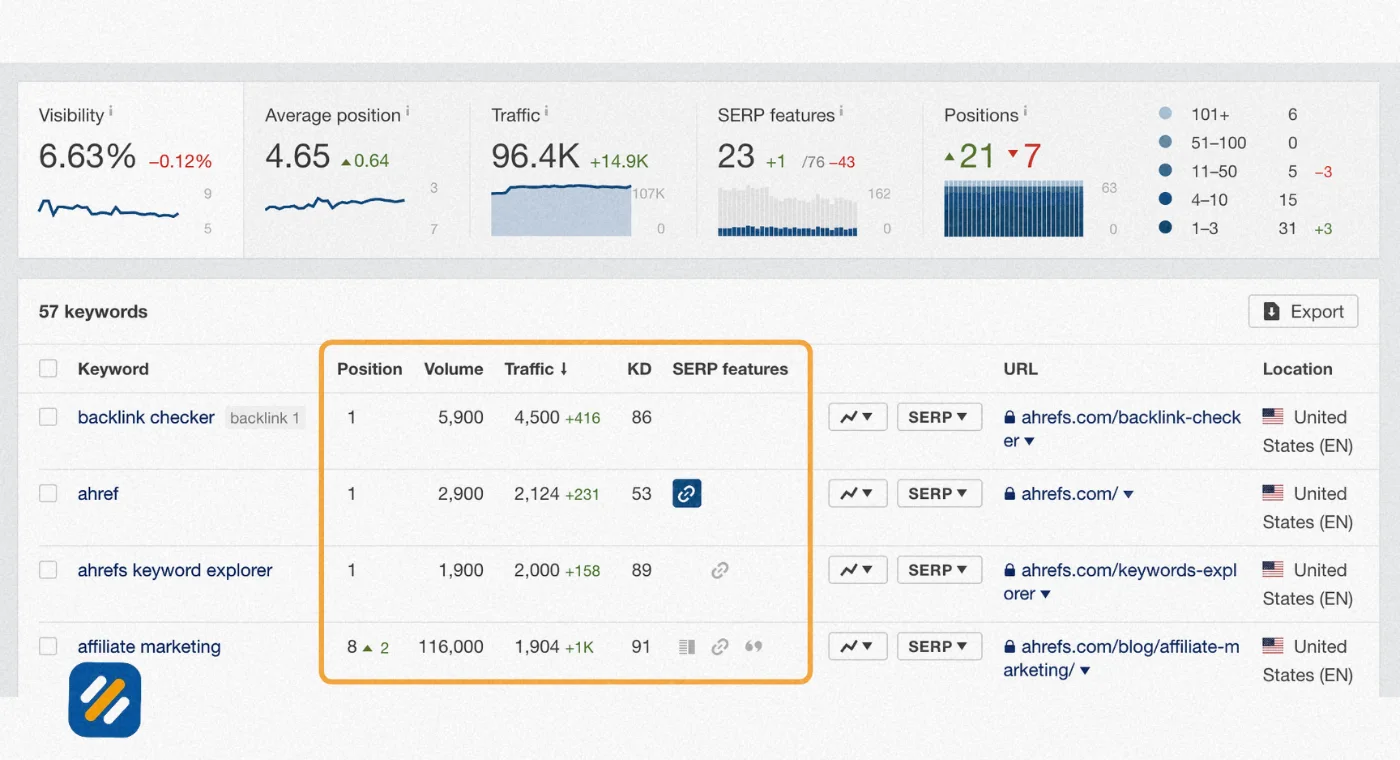The width and height of the screenshot is (1400, 760).
Task: Click the Traffic info icon
Action: tap(546, 110)
